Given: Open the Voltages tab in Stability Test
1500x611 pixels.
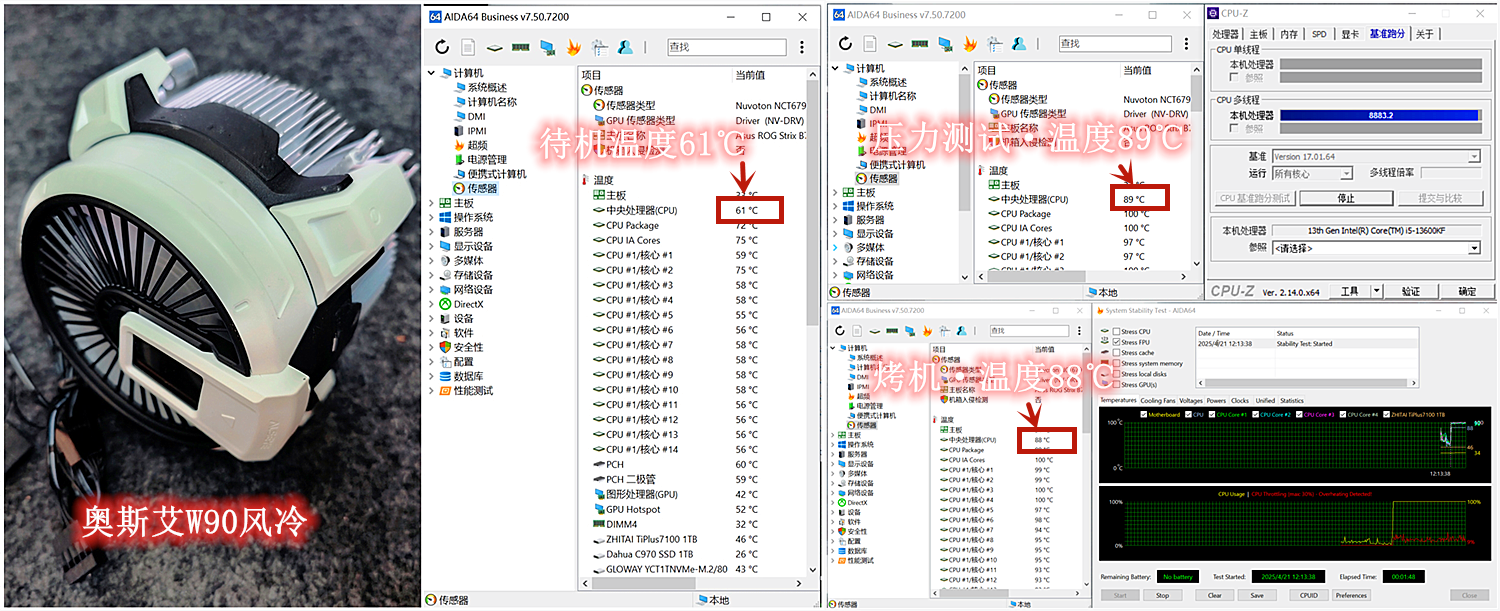Looking at the screenshot, I should coord(1191,401).
